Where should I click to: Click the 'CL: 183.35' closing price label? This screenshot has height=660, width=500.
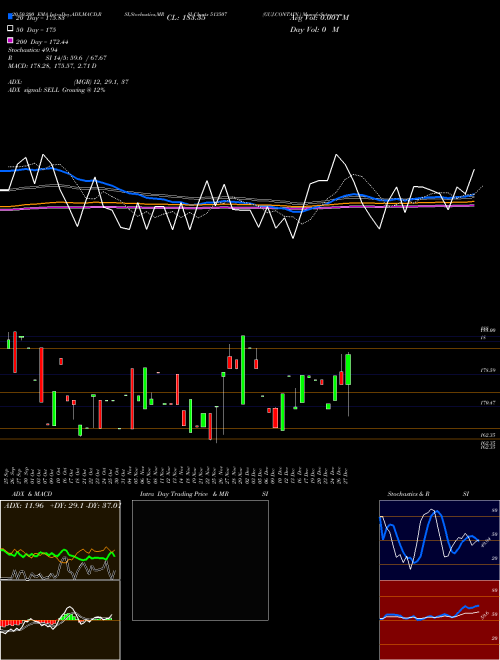click(x=186, y=18)
